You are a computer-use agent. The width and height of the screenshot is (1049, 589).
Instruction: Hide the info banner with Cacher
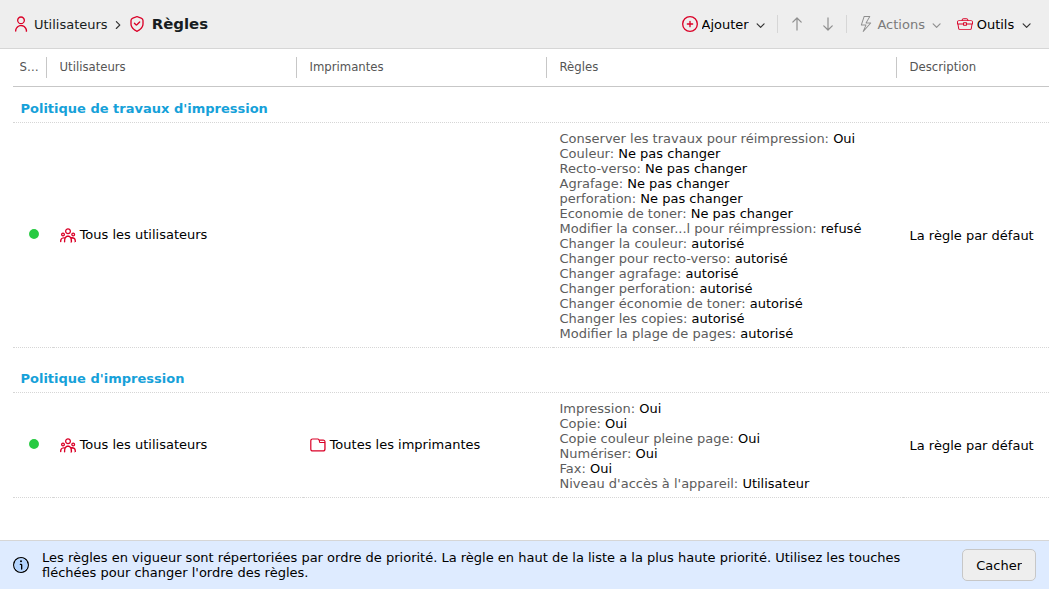pos(999,565)
